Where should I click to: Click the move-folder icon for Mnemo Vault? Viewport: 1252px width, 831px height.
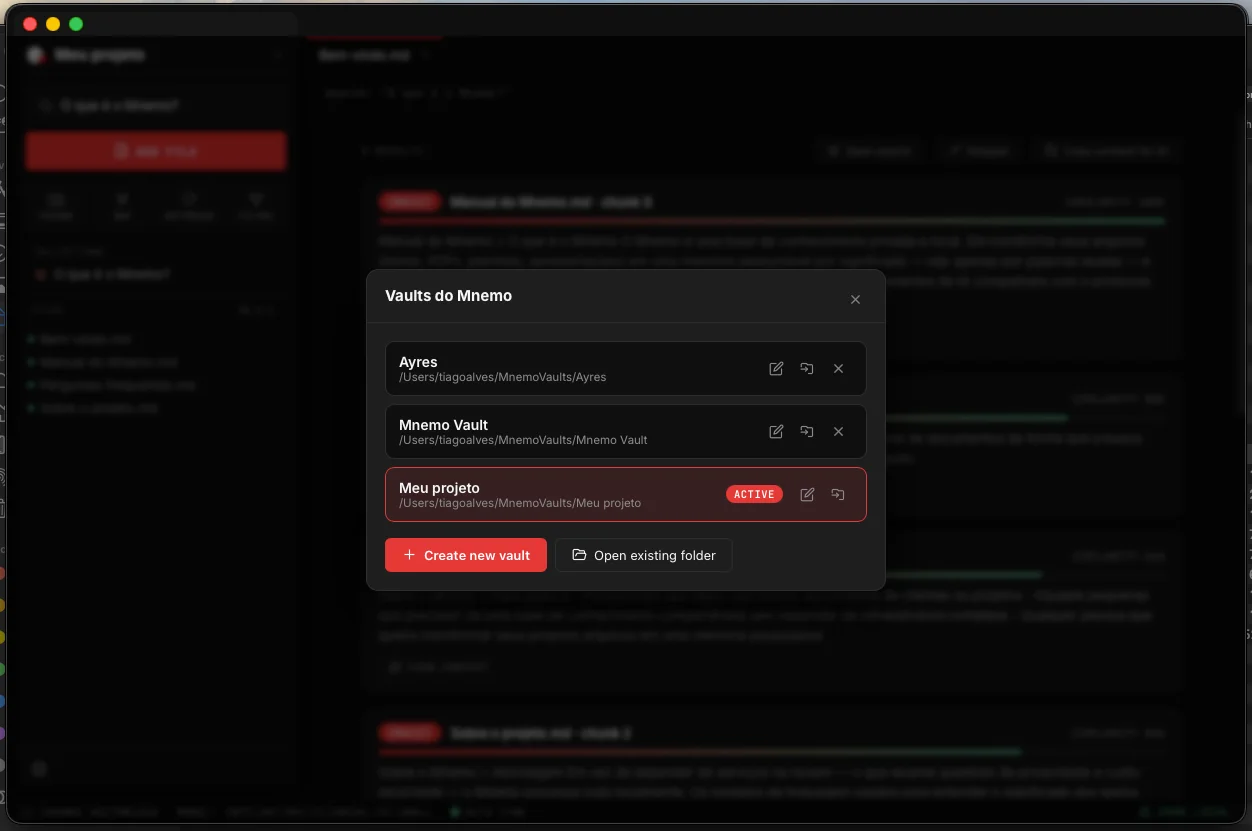tap(807, 432)
